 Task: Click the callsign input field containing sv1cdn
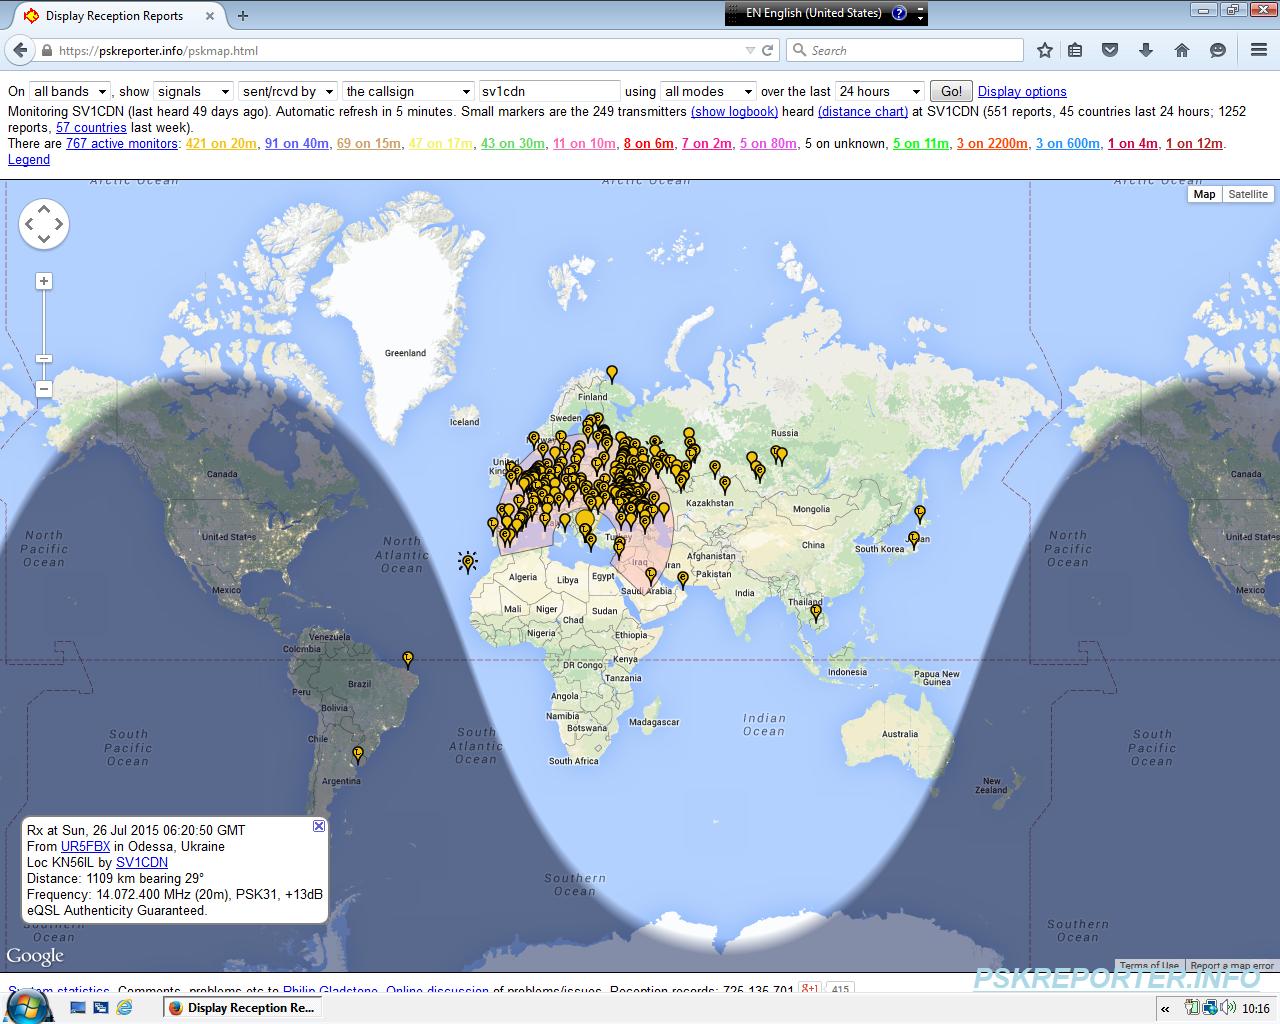click(x=549, y=91)
